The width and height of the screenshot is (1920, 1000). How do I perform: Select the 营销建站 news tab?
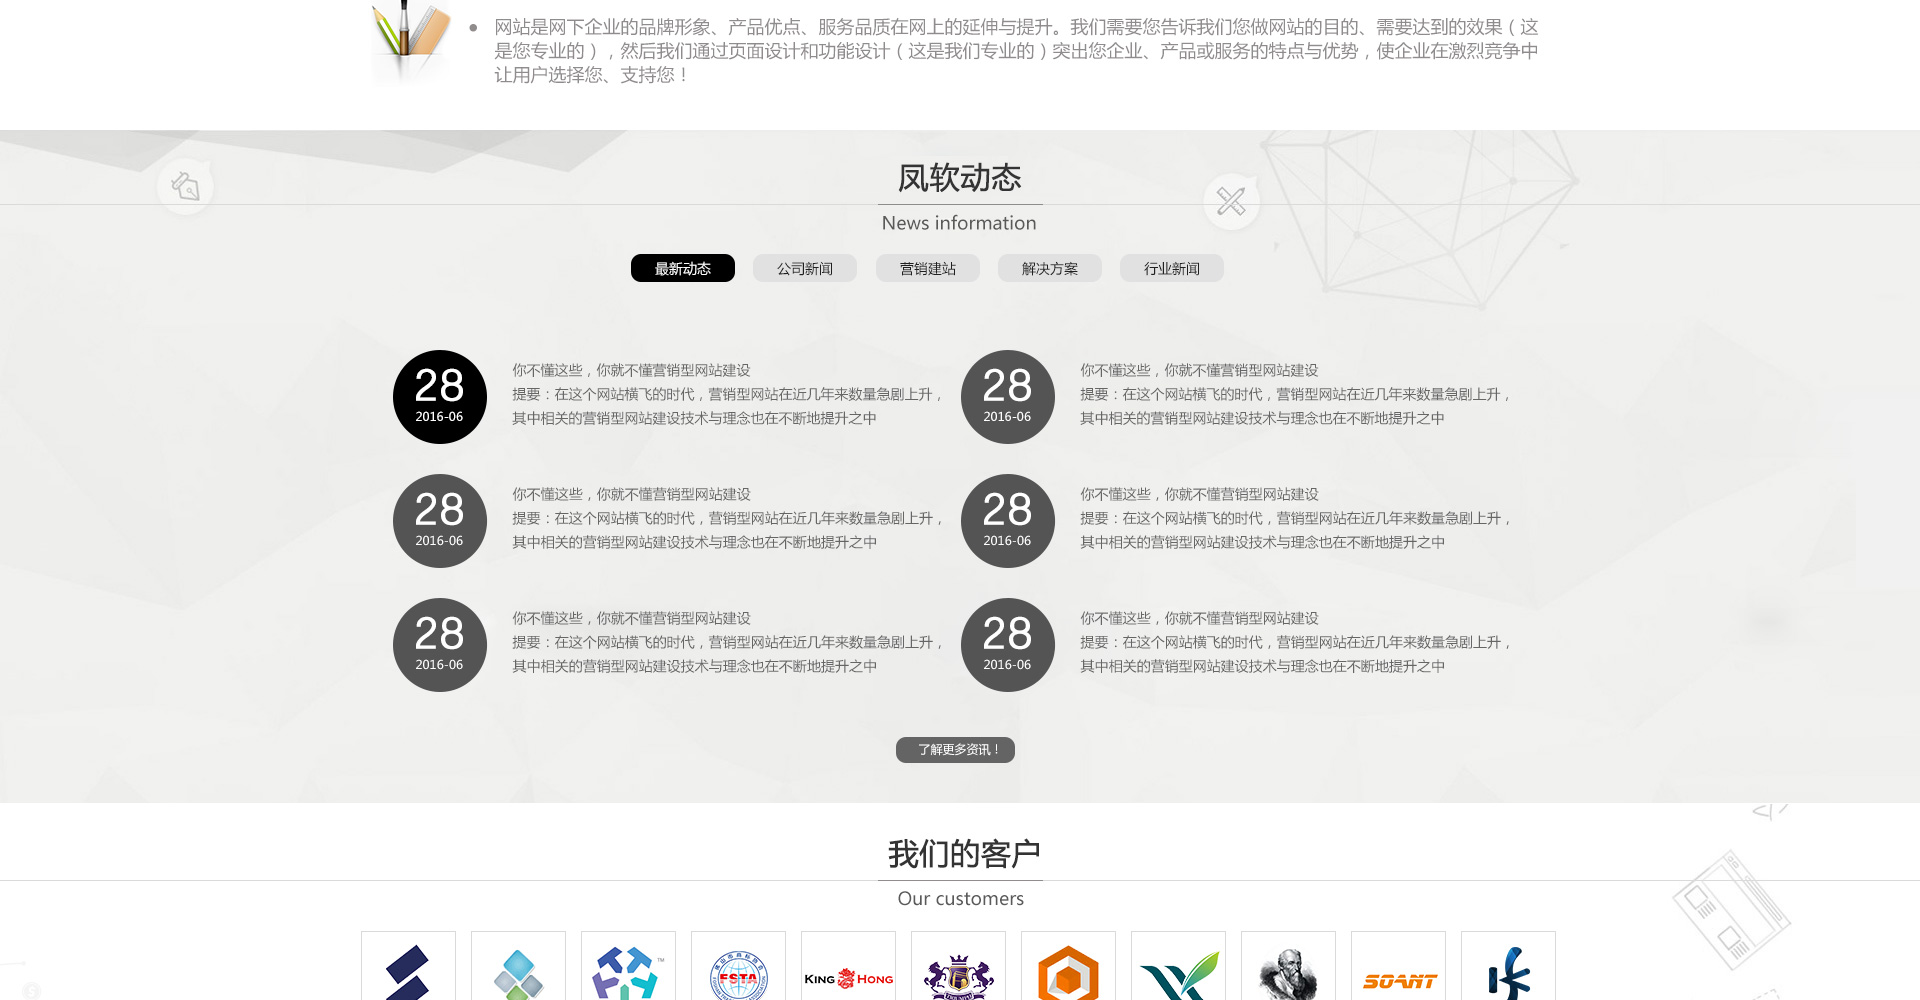(928, 268)
